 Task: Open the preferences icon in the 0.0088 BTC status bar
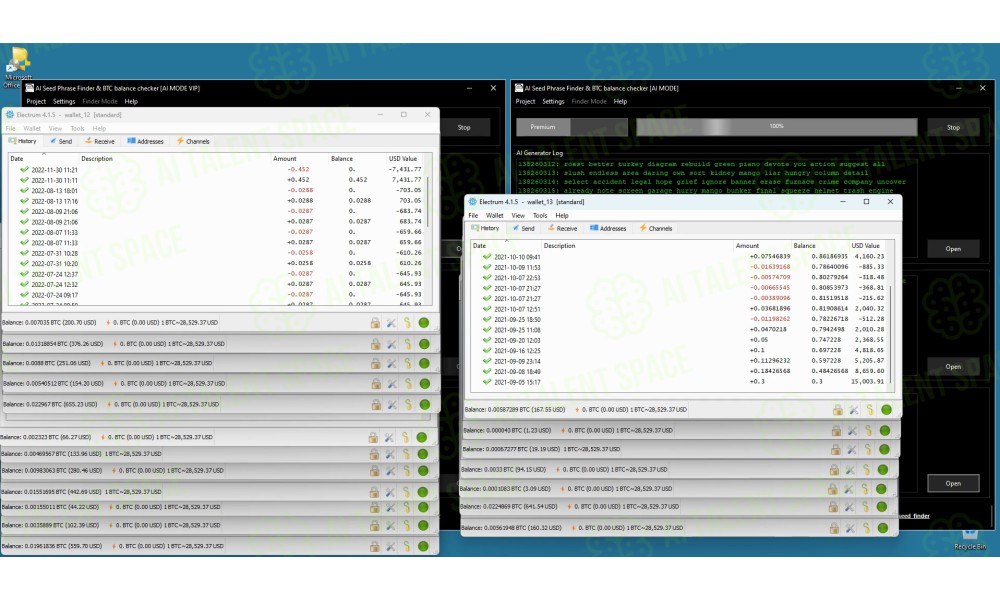tap(392, 363)
